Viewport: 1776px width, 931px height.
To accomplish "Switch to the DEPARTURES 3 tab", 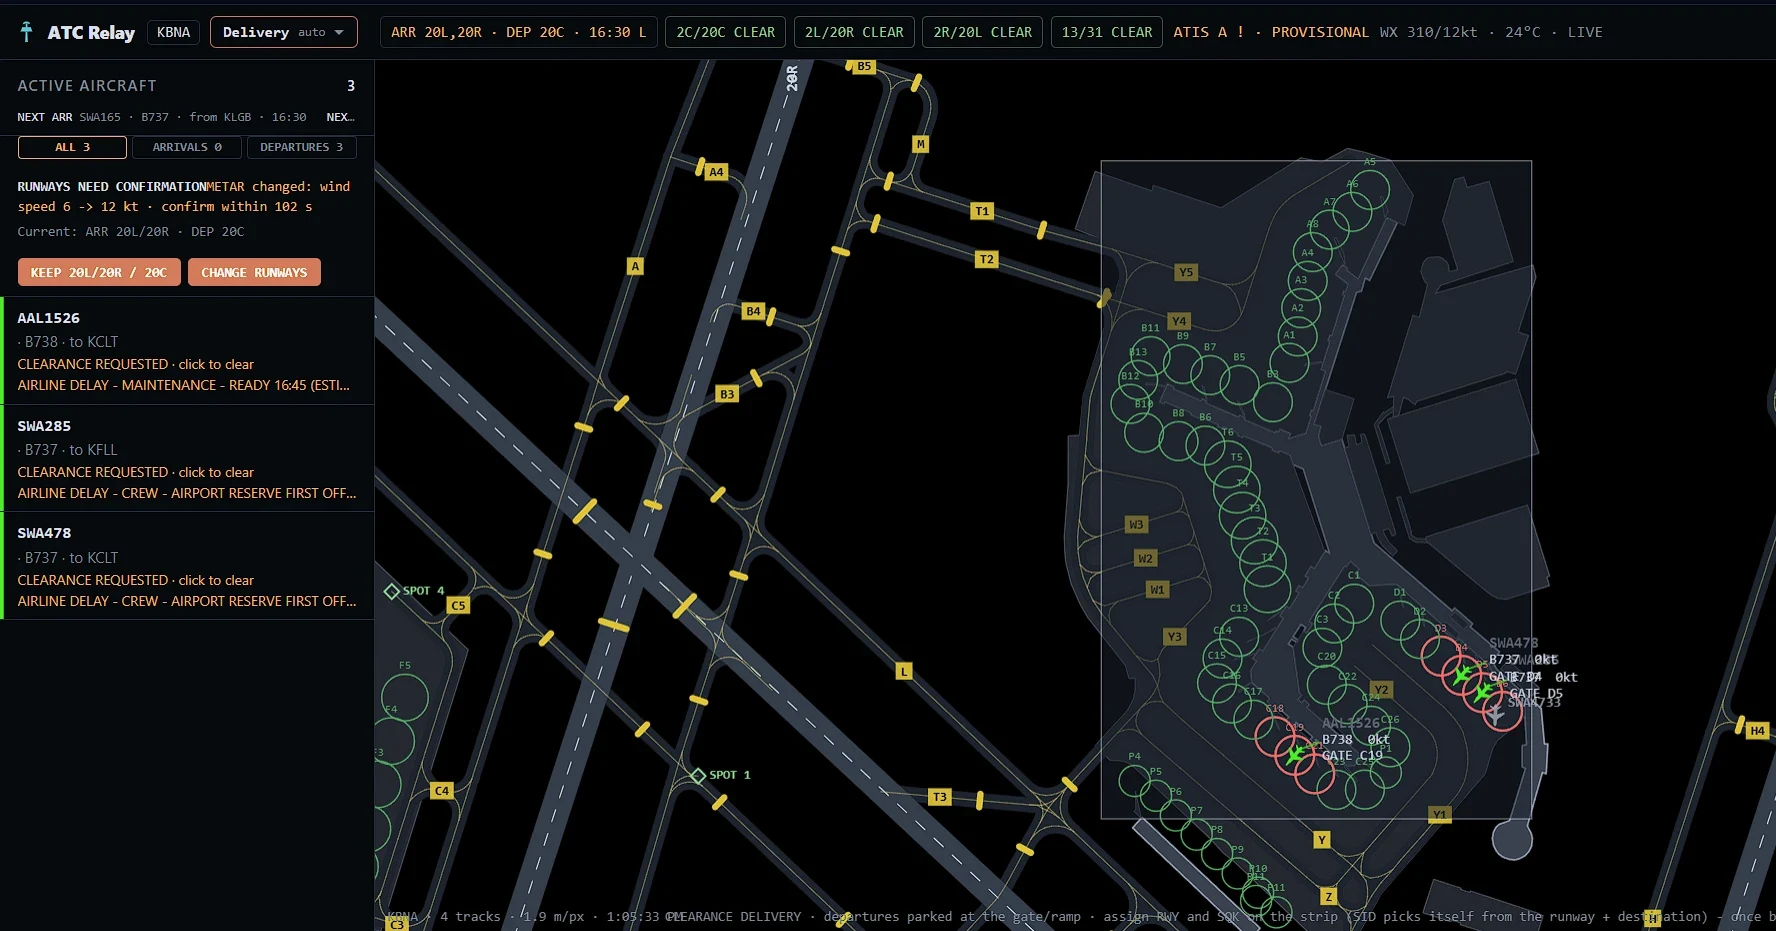I will (x=301, y=147).
